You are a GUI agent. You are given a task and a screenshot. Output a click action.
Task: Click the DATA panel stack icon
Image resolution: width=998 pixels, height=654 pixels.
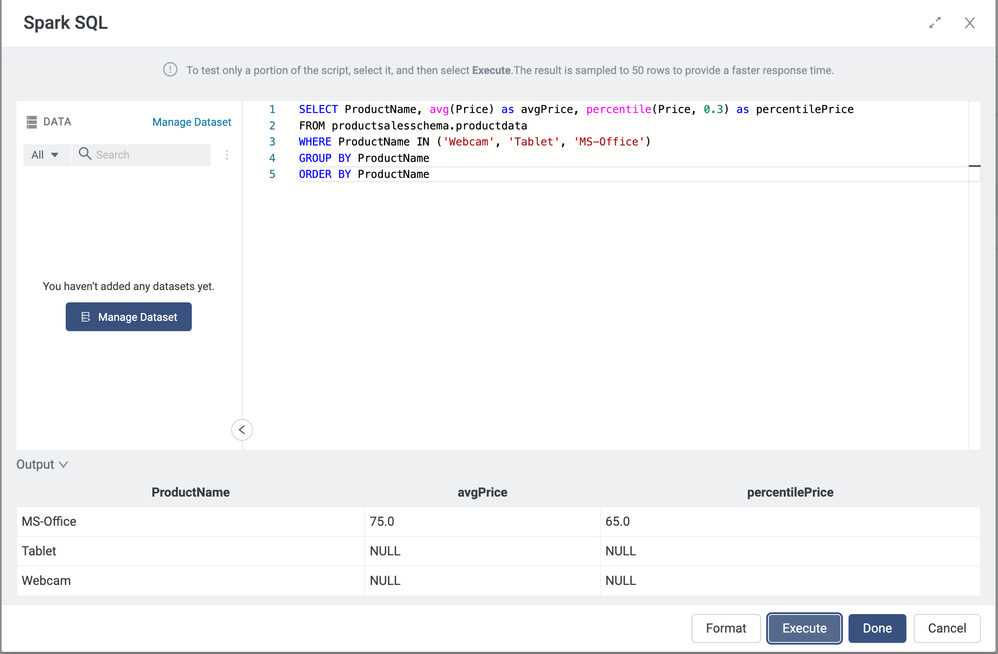click(32, 122)
